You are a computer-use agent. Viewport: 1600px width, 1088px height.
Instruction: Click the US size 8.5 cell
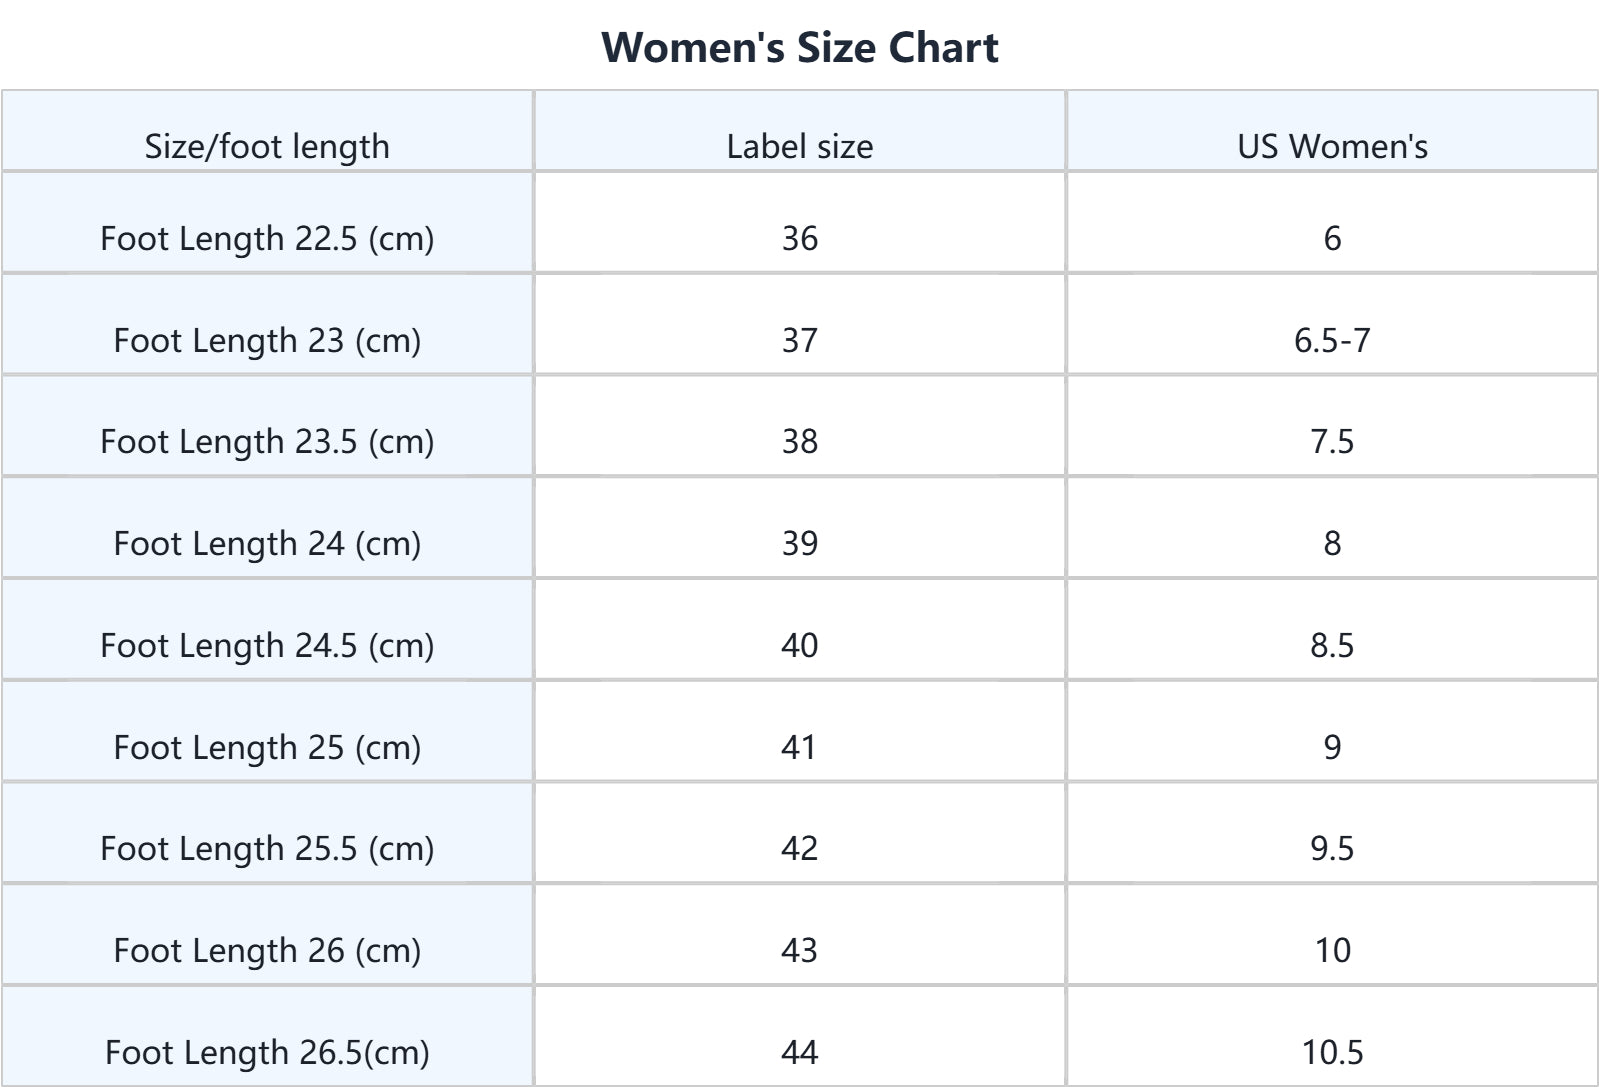tap(1332, 645)
